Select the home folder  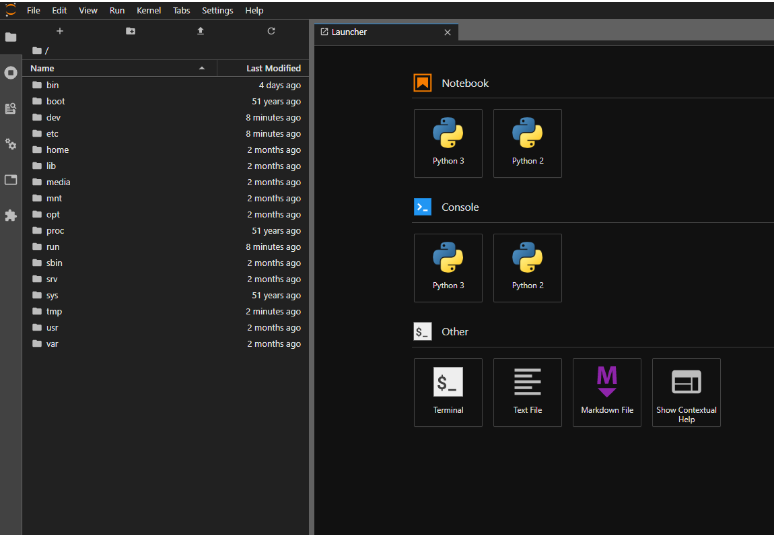pyautogui.click(x=57, y=150)
